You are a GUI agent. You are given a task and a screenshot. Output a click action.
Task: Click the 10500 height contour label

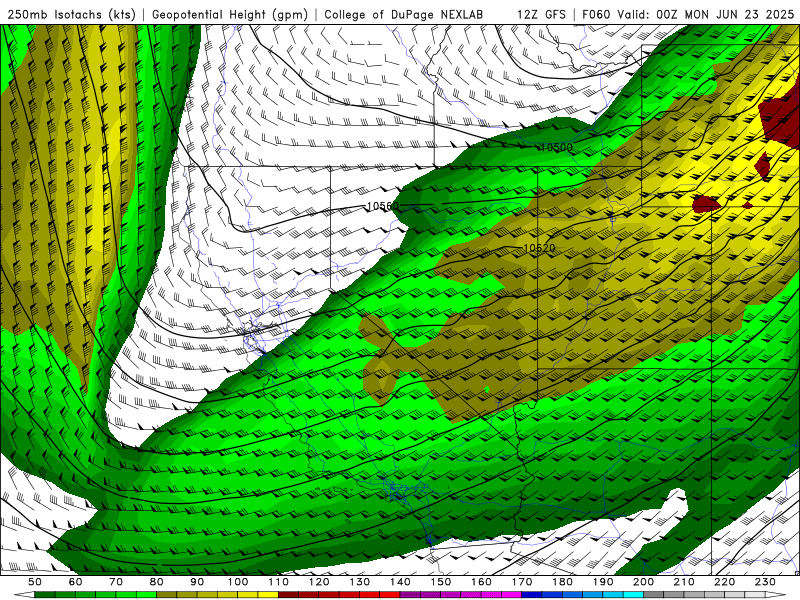coord(556,147)
